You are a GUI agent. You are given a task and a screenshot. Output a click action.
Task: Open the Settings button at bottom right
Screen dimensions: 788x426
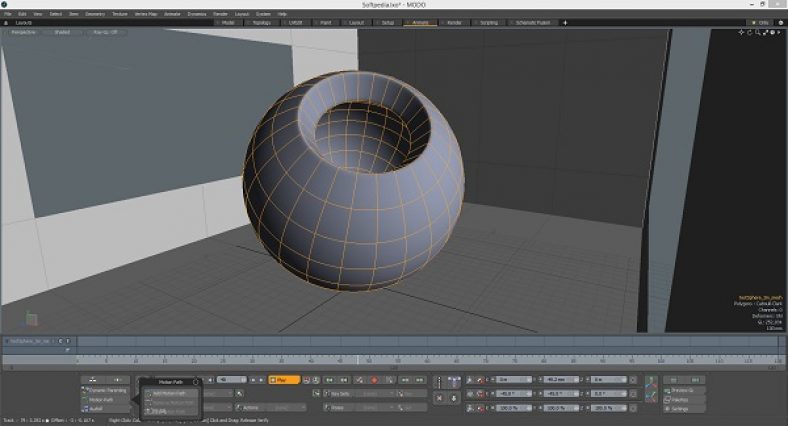pos(680,409)
